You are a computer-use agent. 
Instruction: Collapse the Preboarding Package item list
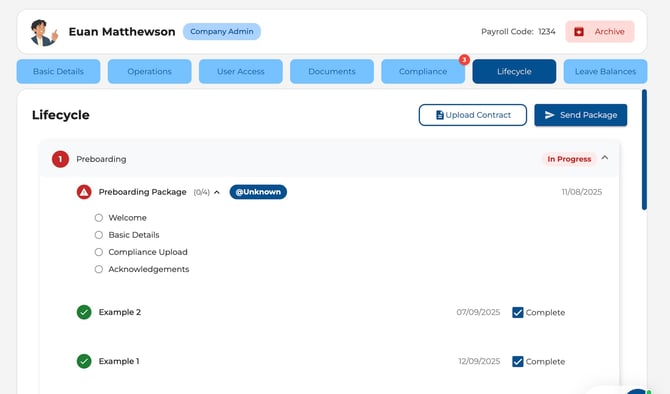click(217, 192)
